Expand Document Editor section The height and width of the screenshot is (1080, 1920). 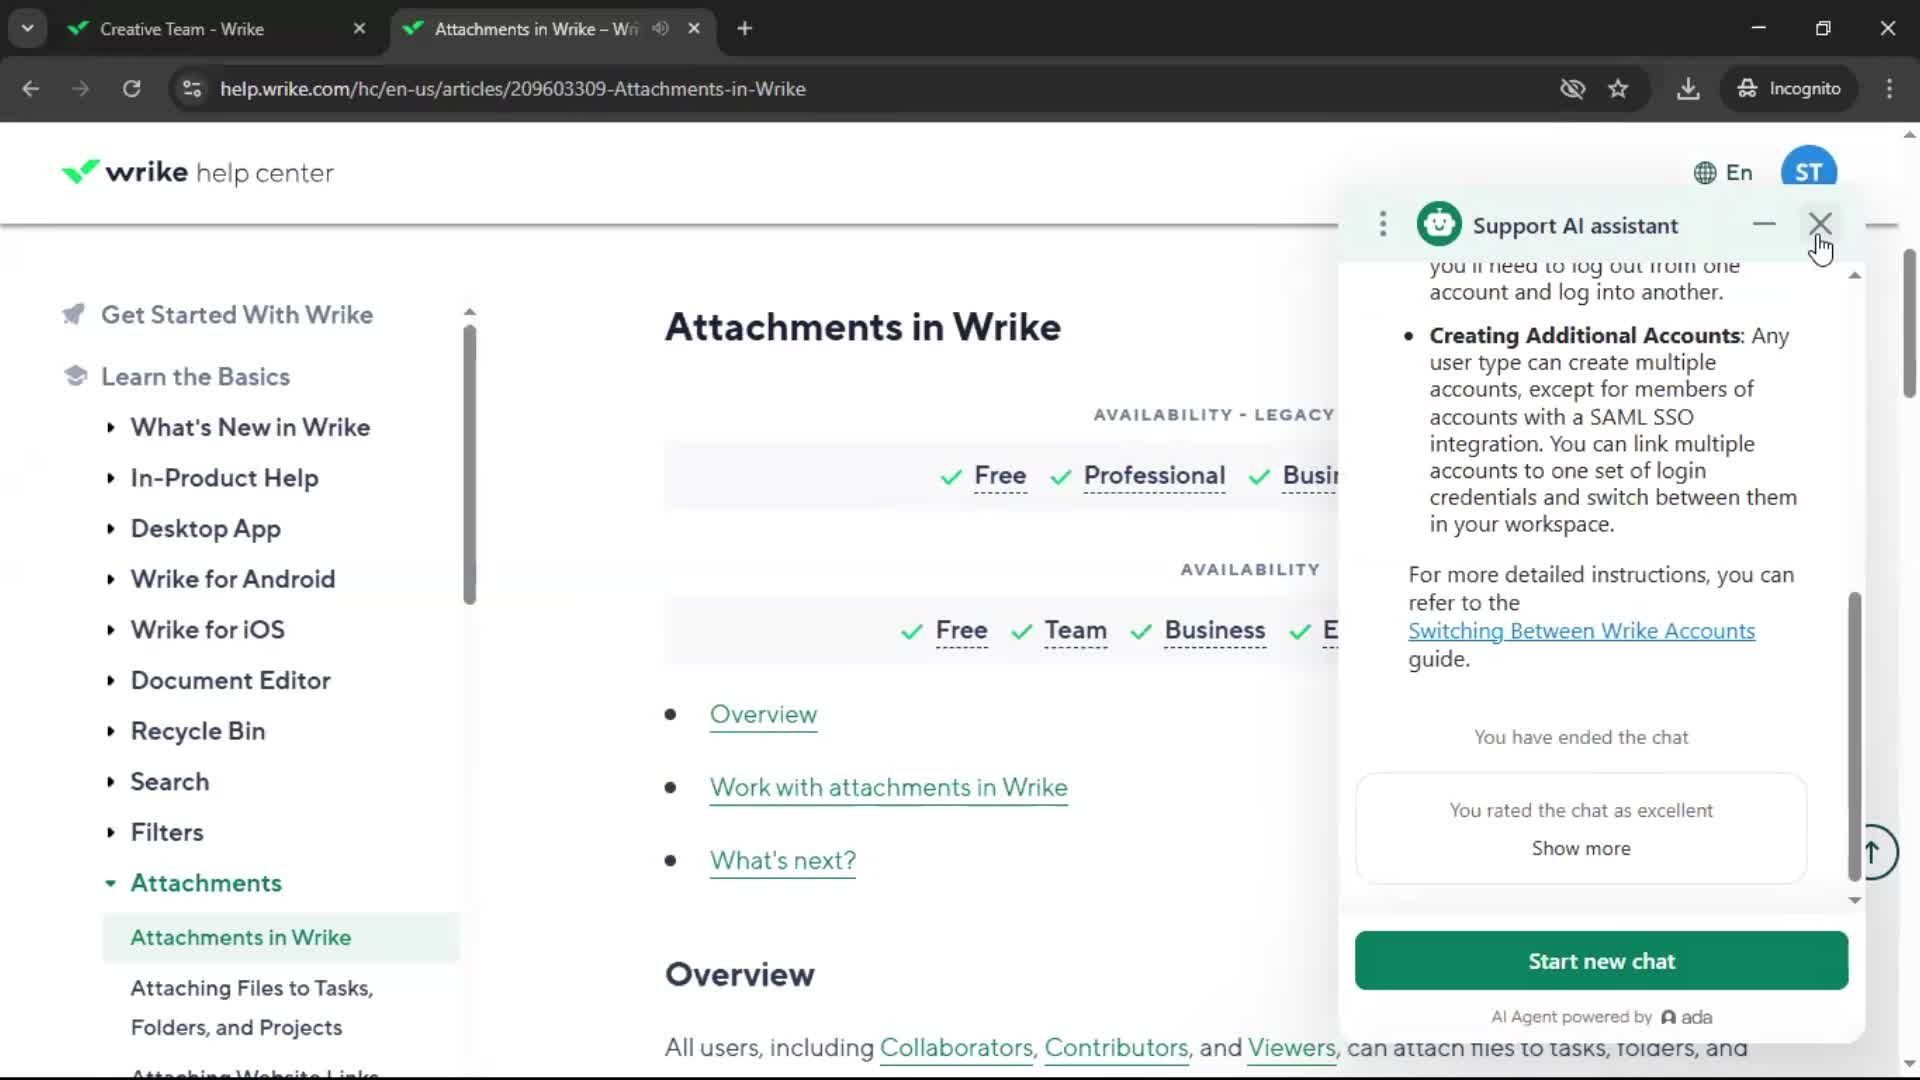coord(230,681)
